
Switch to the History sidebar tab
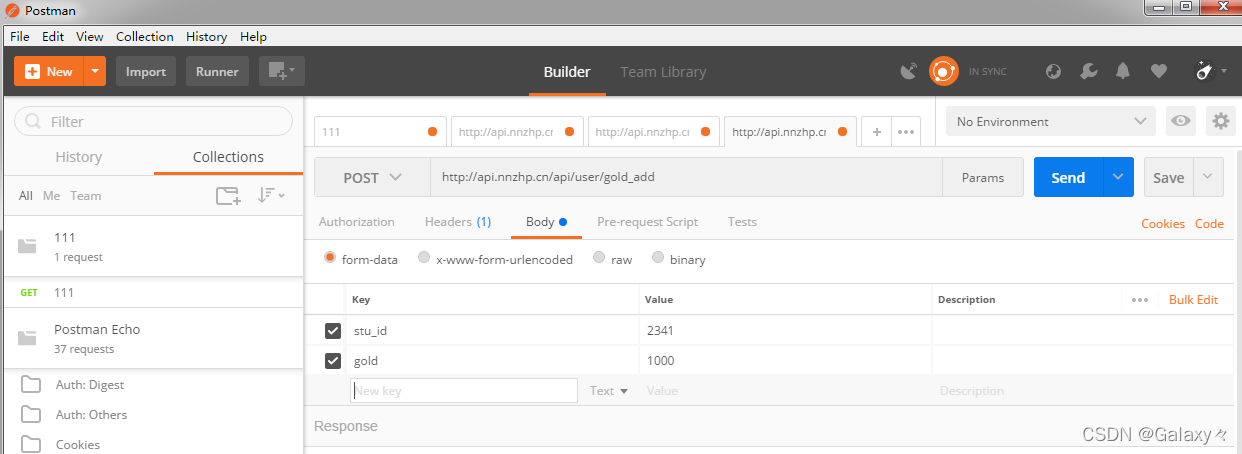point(78,157)
